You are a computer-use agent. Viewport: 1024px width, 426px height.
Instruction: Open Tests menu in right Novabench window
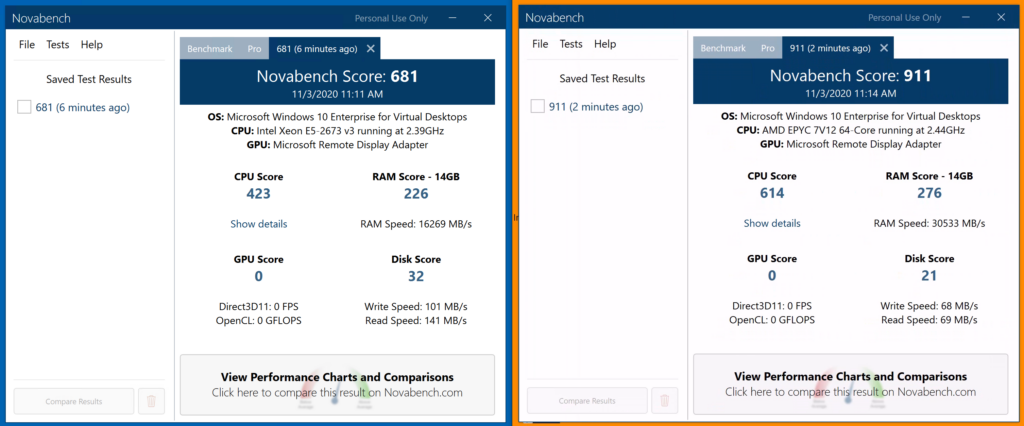tap(571, 44)
